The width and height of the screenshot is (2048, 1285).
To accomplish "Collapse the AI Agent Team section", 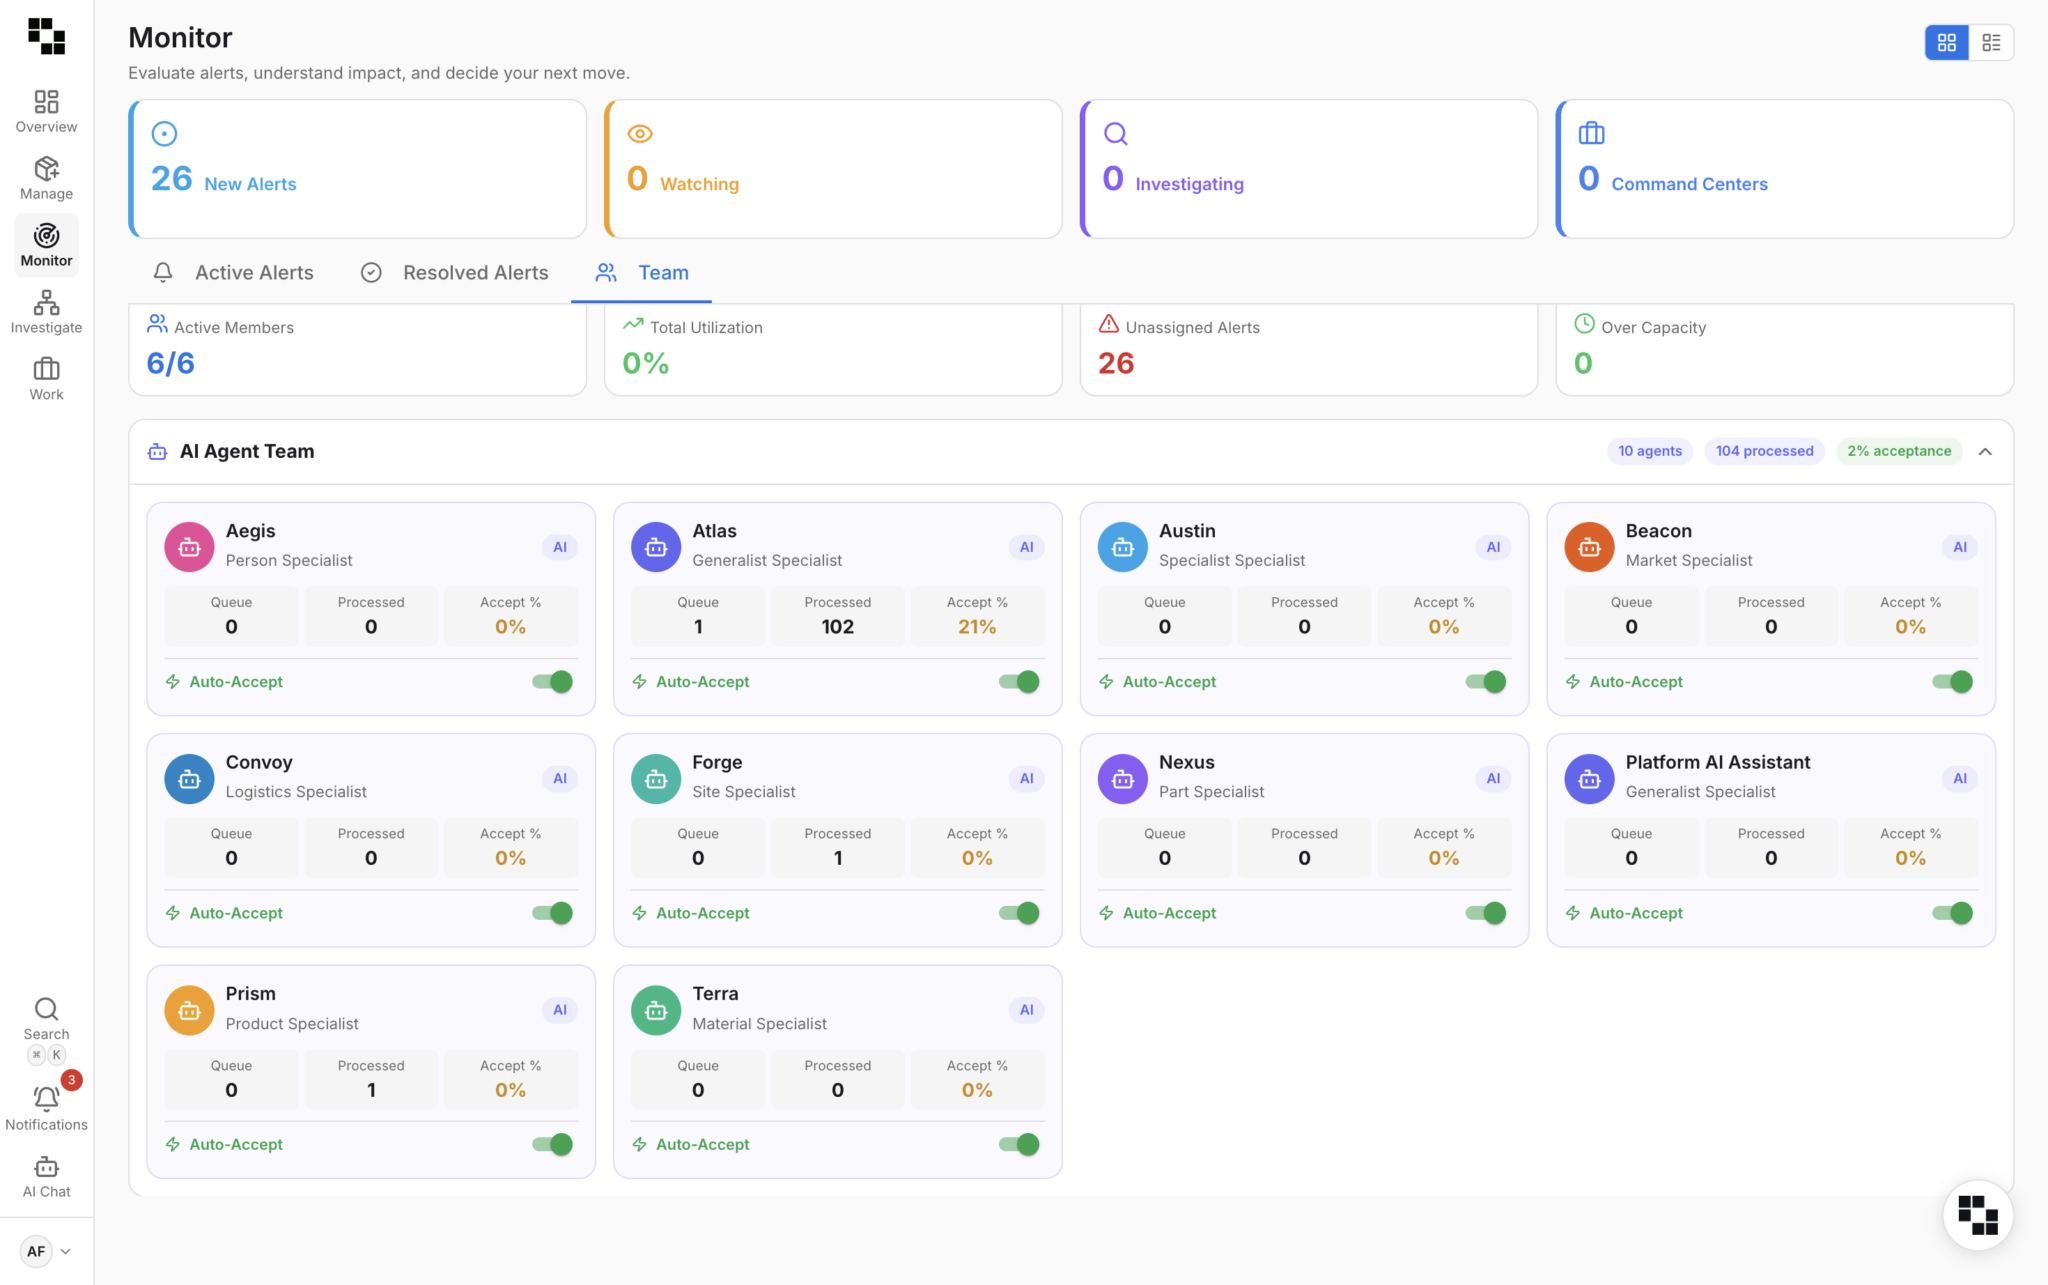I will coord(1985,452).
